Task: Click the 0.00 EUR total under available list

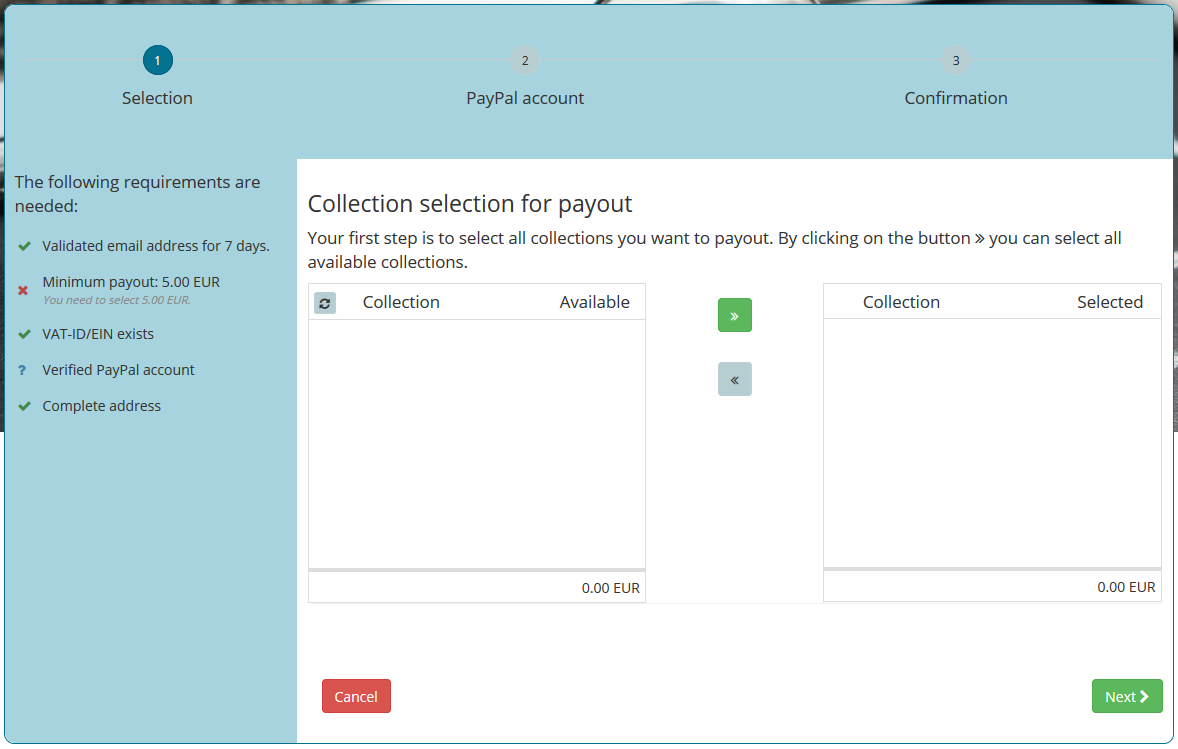Action: (611, 588)
